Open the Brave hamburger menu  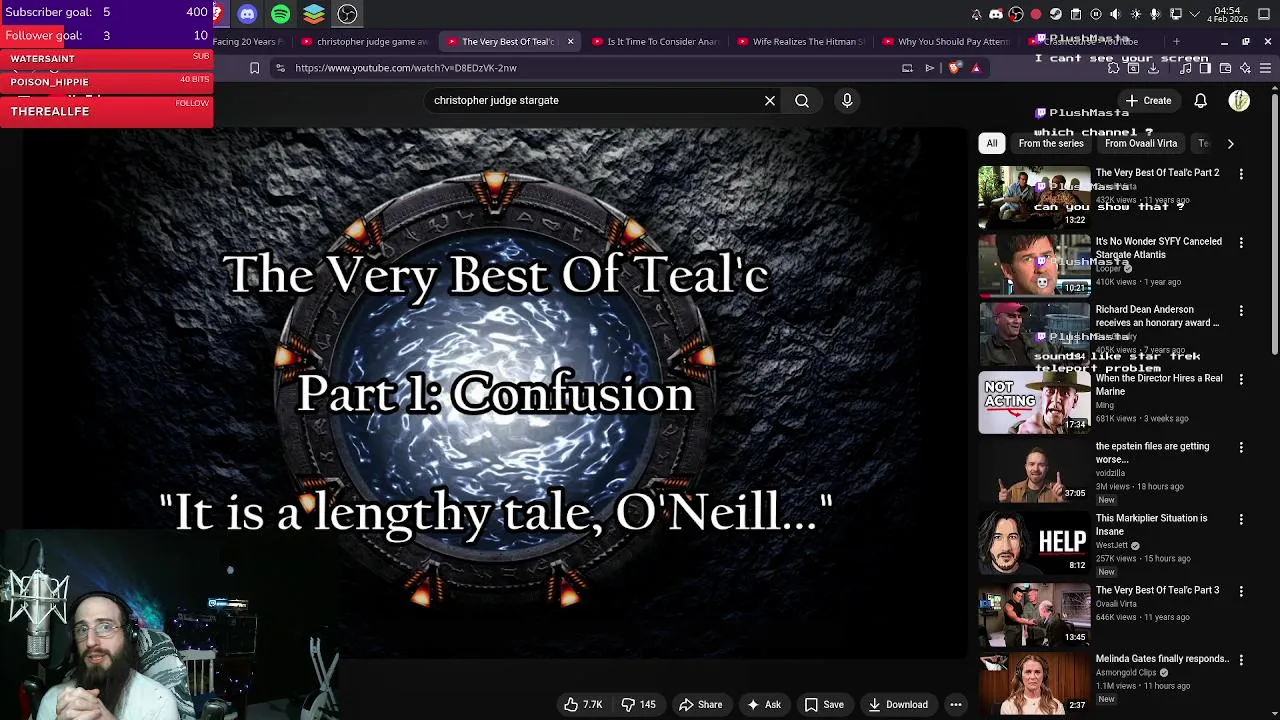(x=1265, y=68)
